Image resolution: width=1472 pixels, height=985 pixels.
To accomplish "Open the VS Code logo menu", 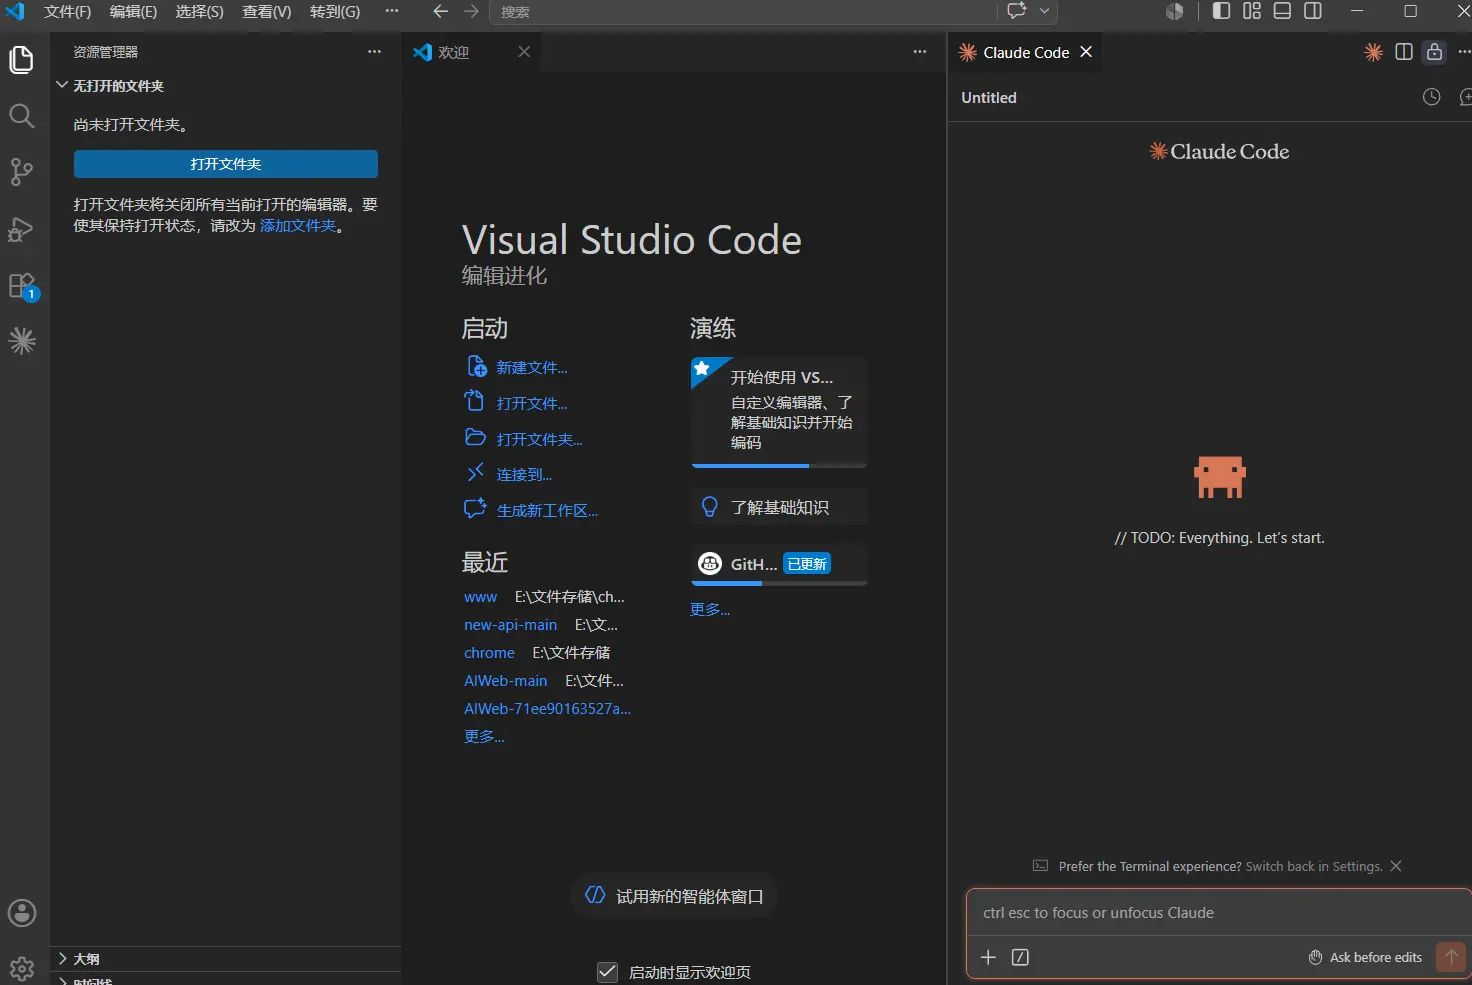I will coord(15,12).
